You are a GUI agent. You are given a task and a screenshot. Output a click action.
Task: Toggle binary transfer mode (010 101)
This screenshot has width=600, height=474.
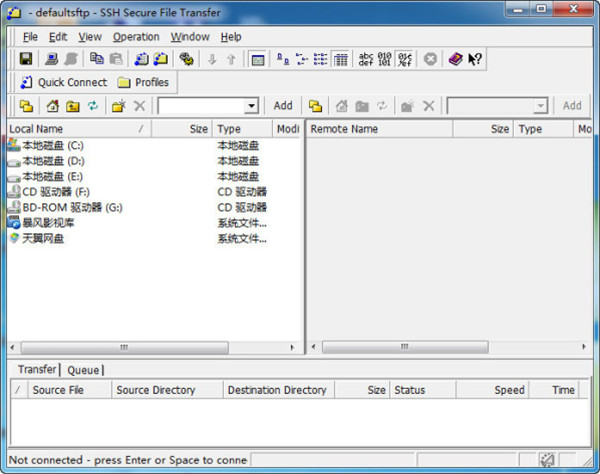click(x=386, y=60)
